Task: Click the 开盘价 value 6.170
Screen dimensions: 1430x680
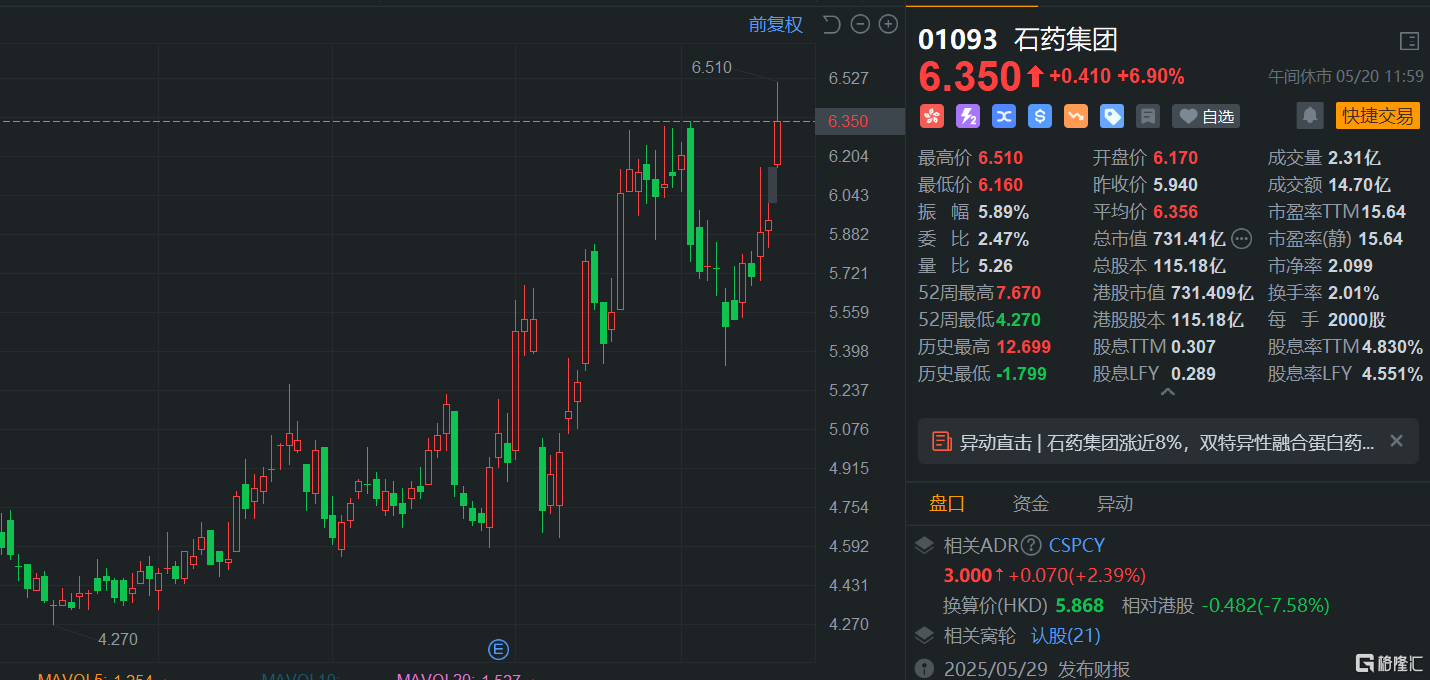Action: tap(1175, 157)
